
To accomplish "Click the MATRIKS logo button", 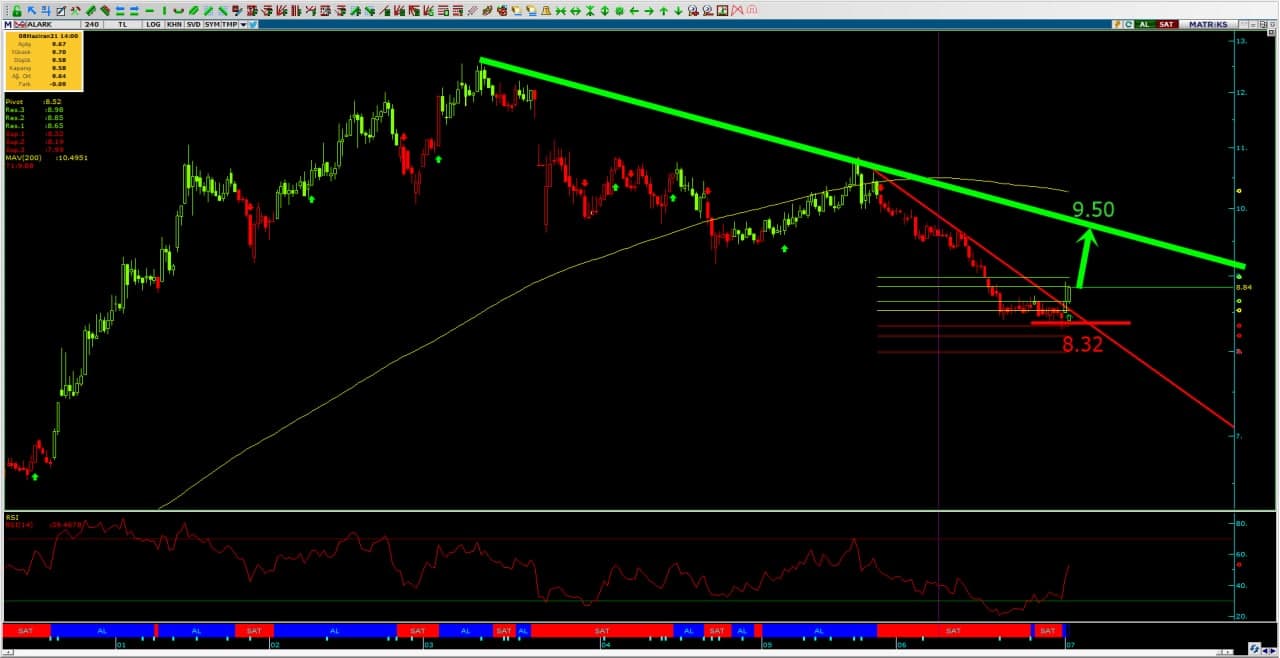I will pyautogui.click(x=1207, y=24).
